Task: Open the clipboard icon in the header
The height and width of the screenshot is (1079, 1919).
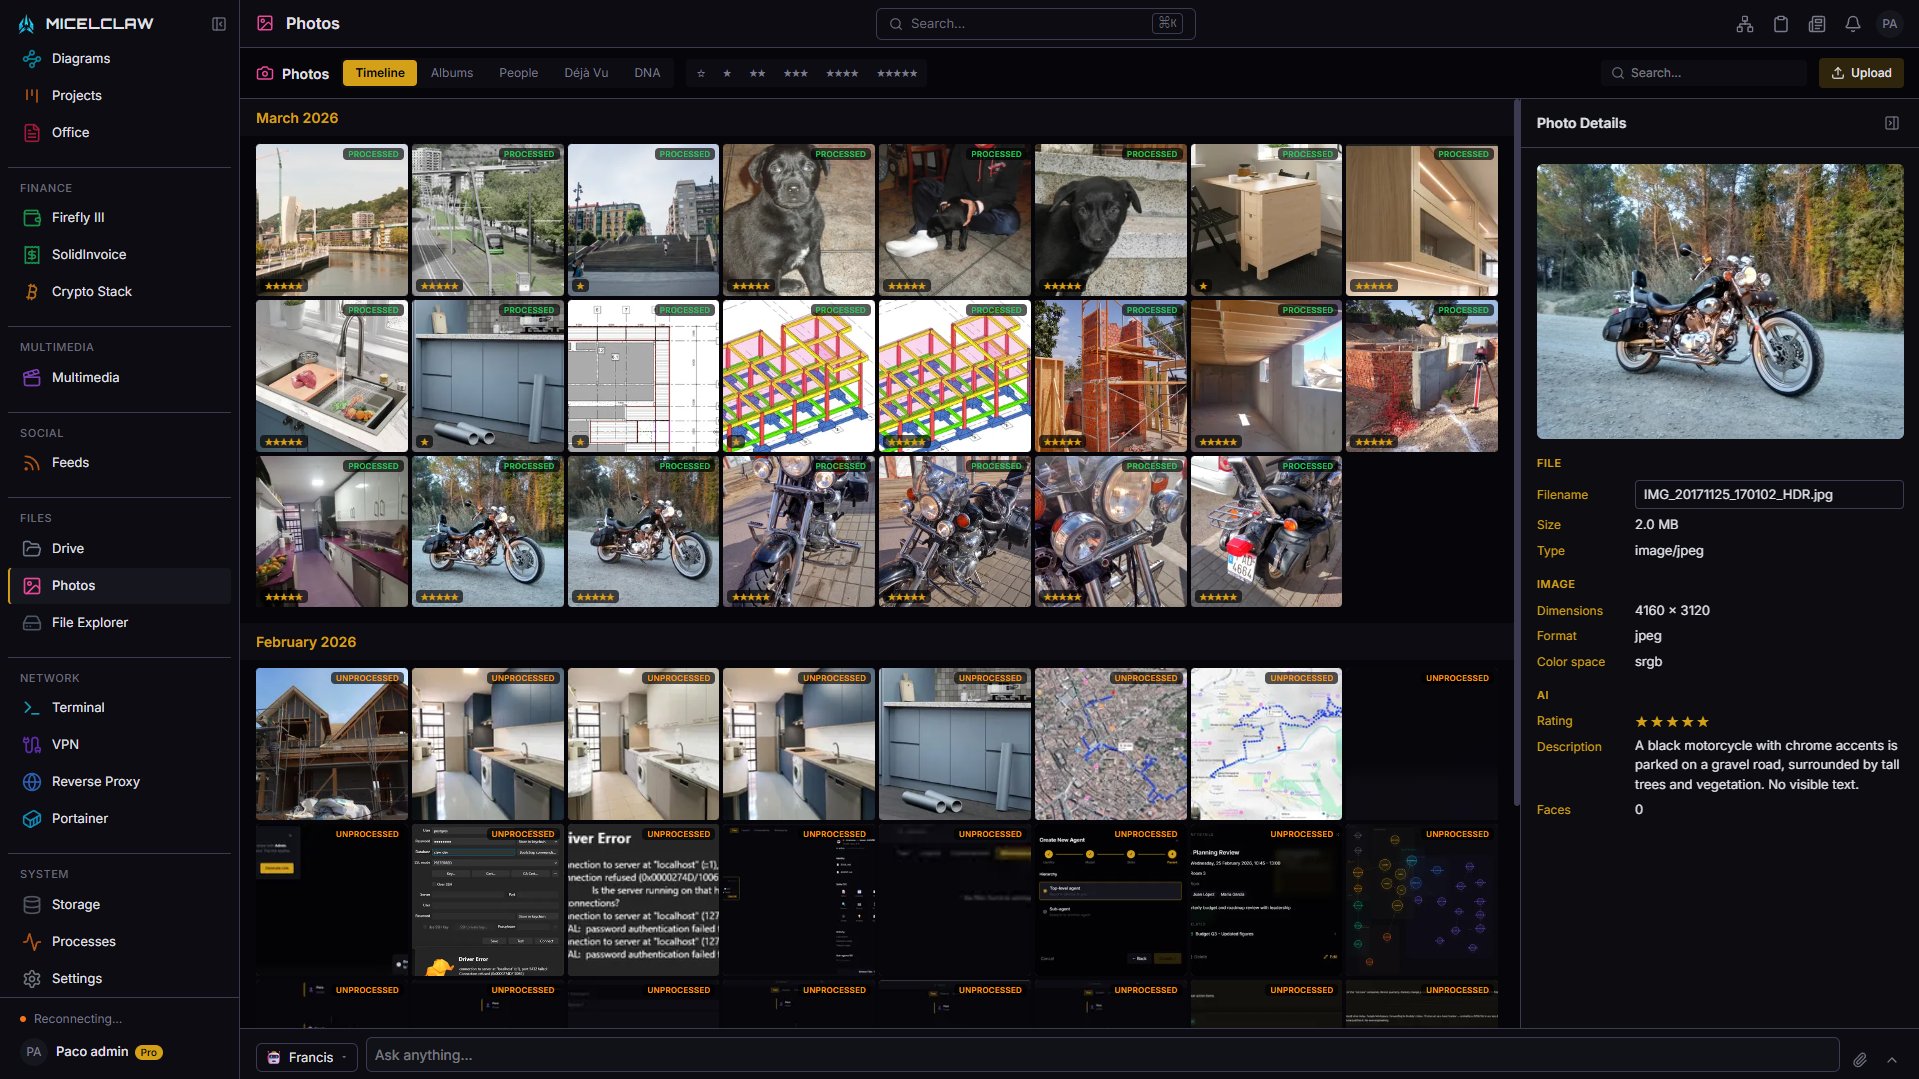Action: [1780, 23]
